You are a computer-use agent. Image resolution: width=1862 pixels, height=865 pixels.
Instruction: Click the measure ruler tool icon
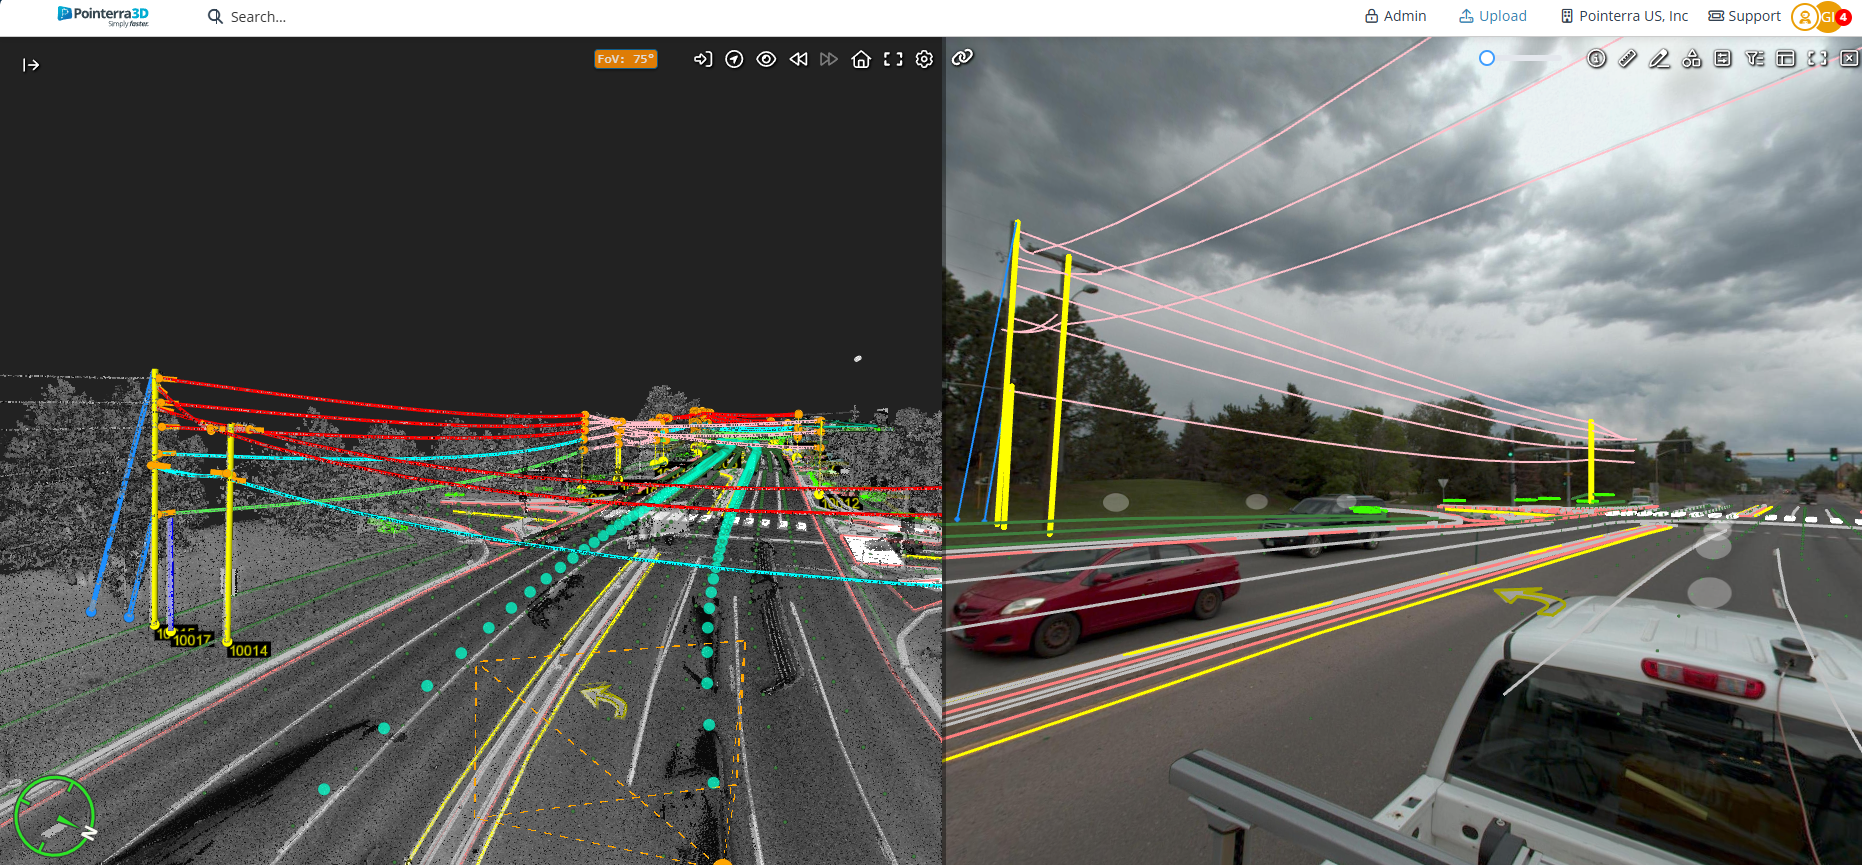click(1628, 59)
